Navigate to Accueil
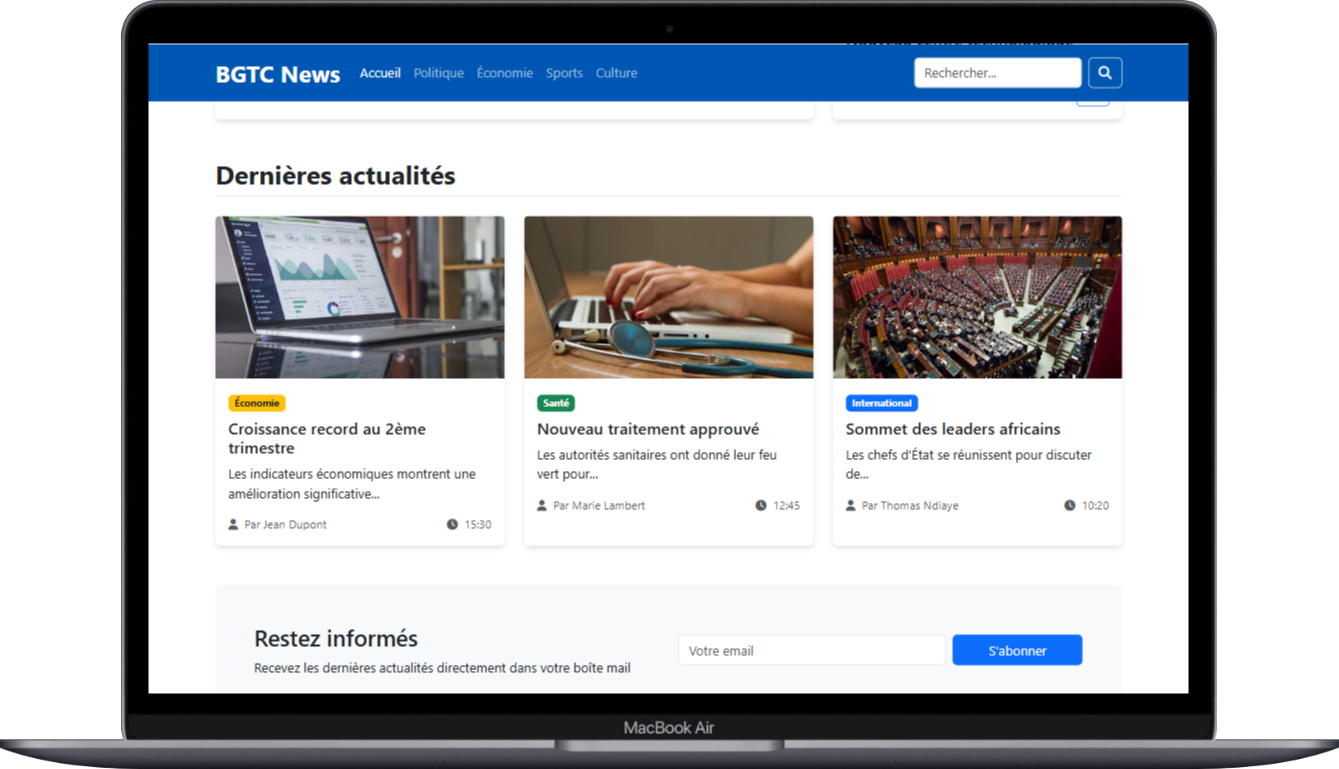The height and width of the screenshot is (769, 1339). click(x=380, y=73)
